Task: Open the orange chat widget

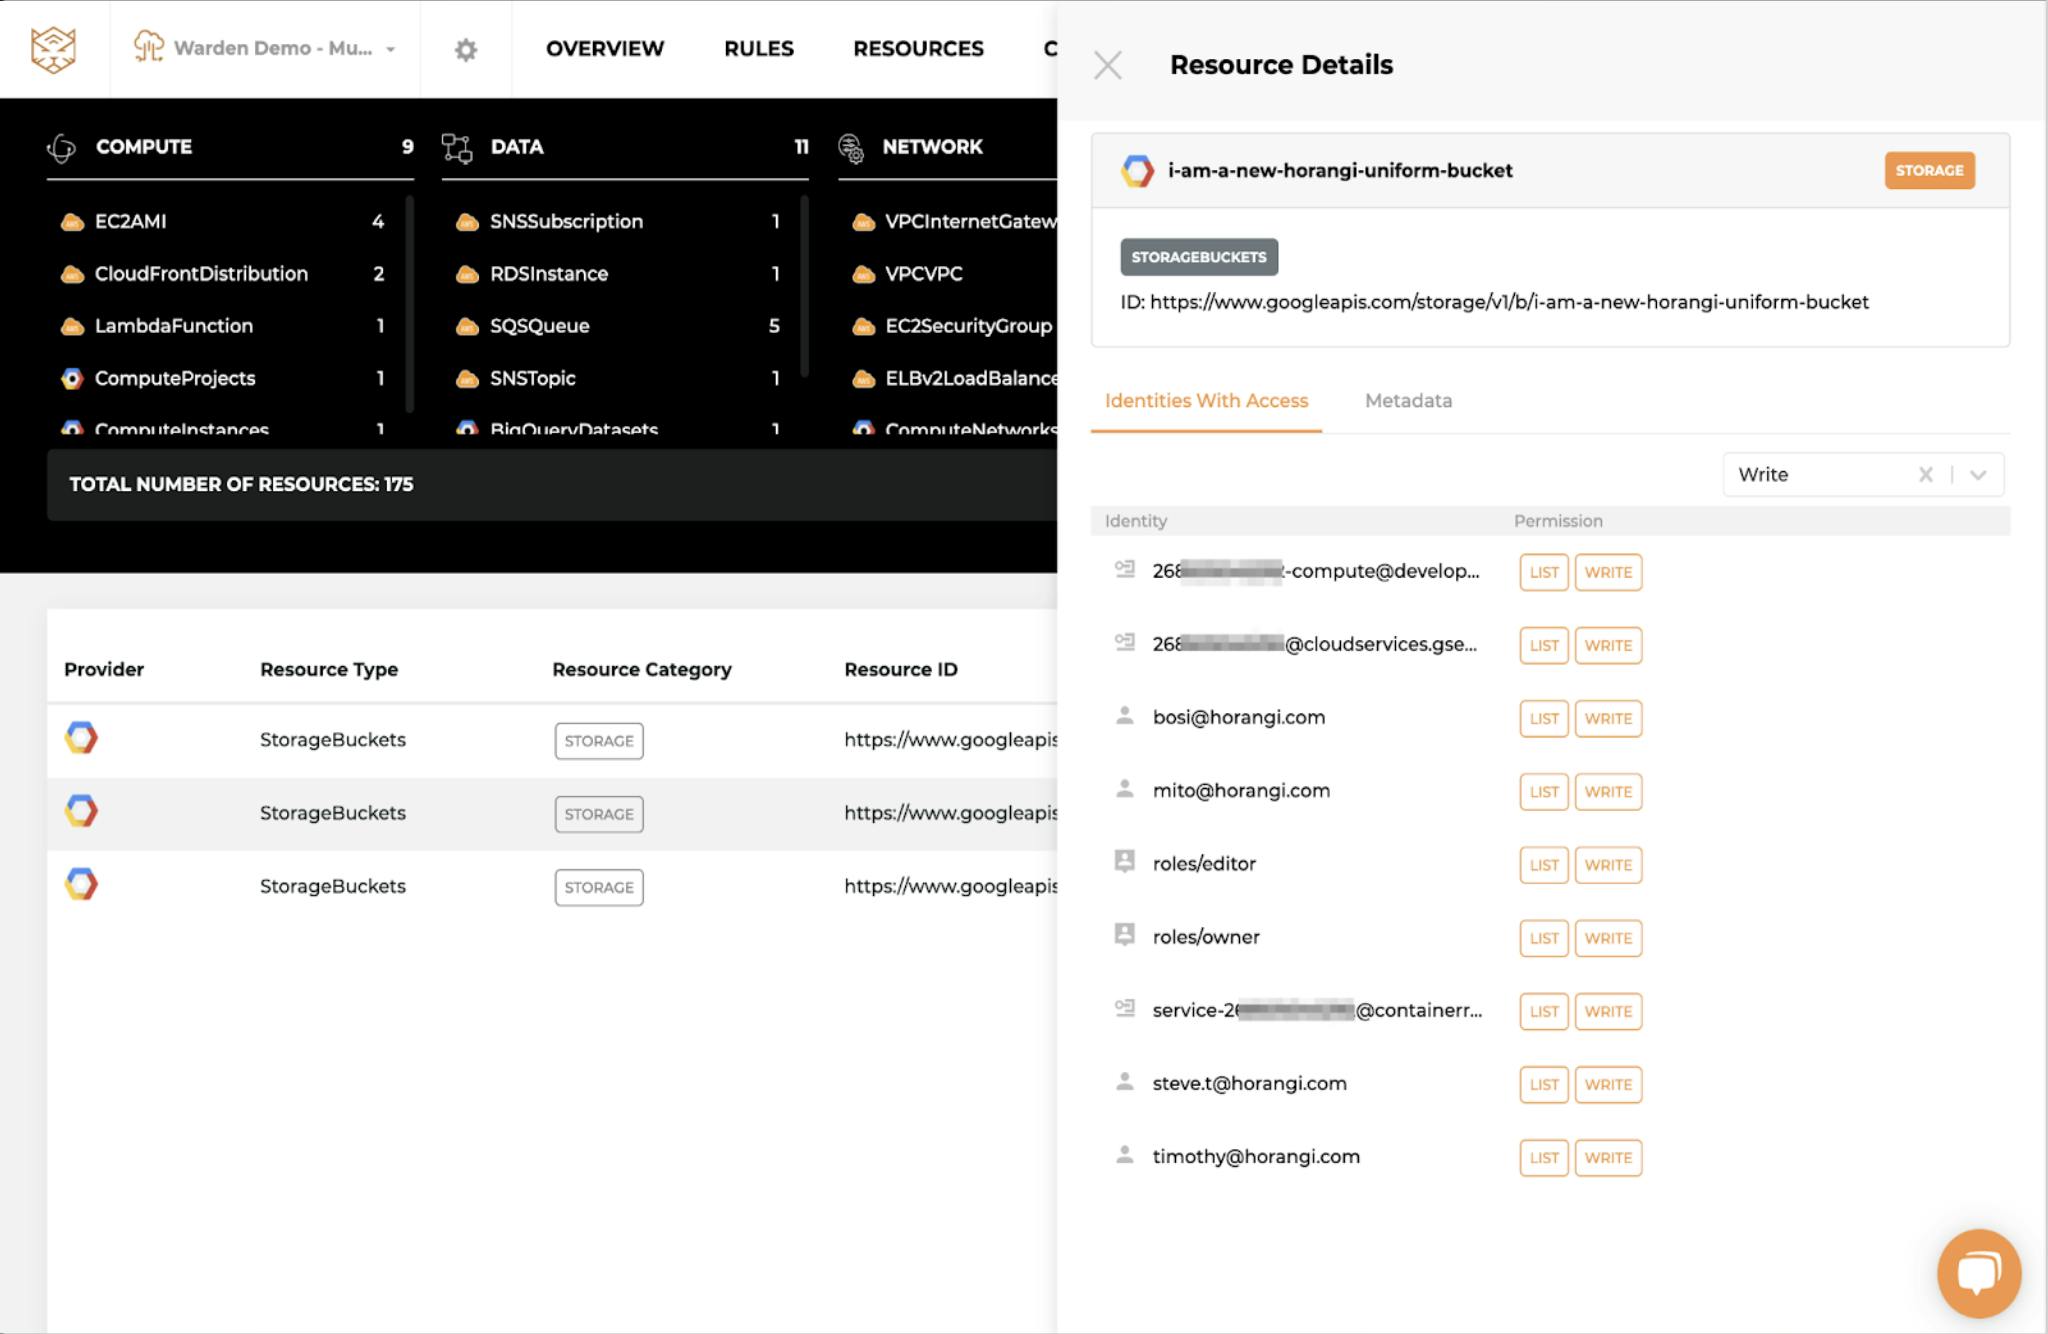Action: [1979, 1274]
